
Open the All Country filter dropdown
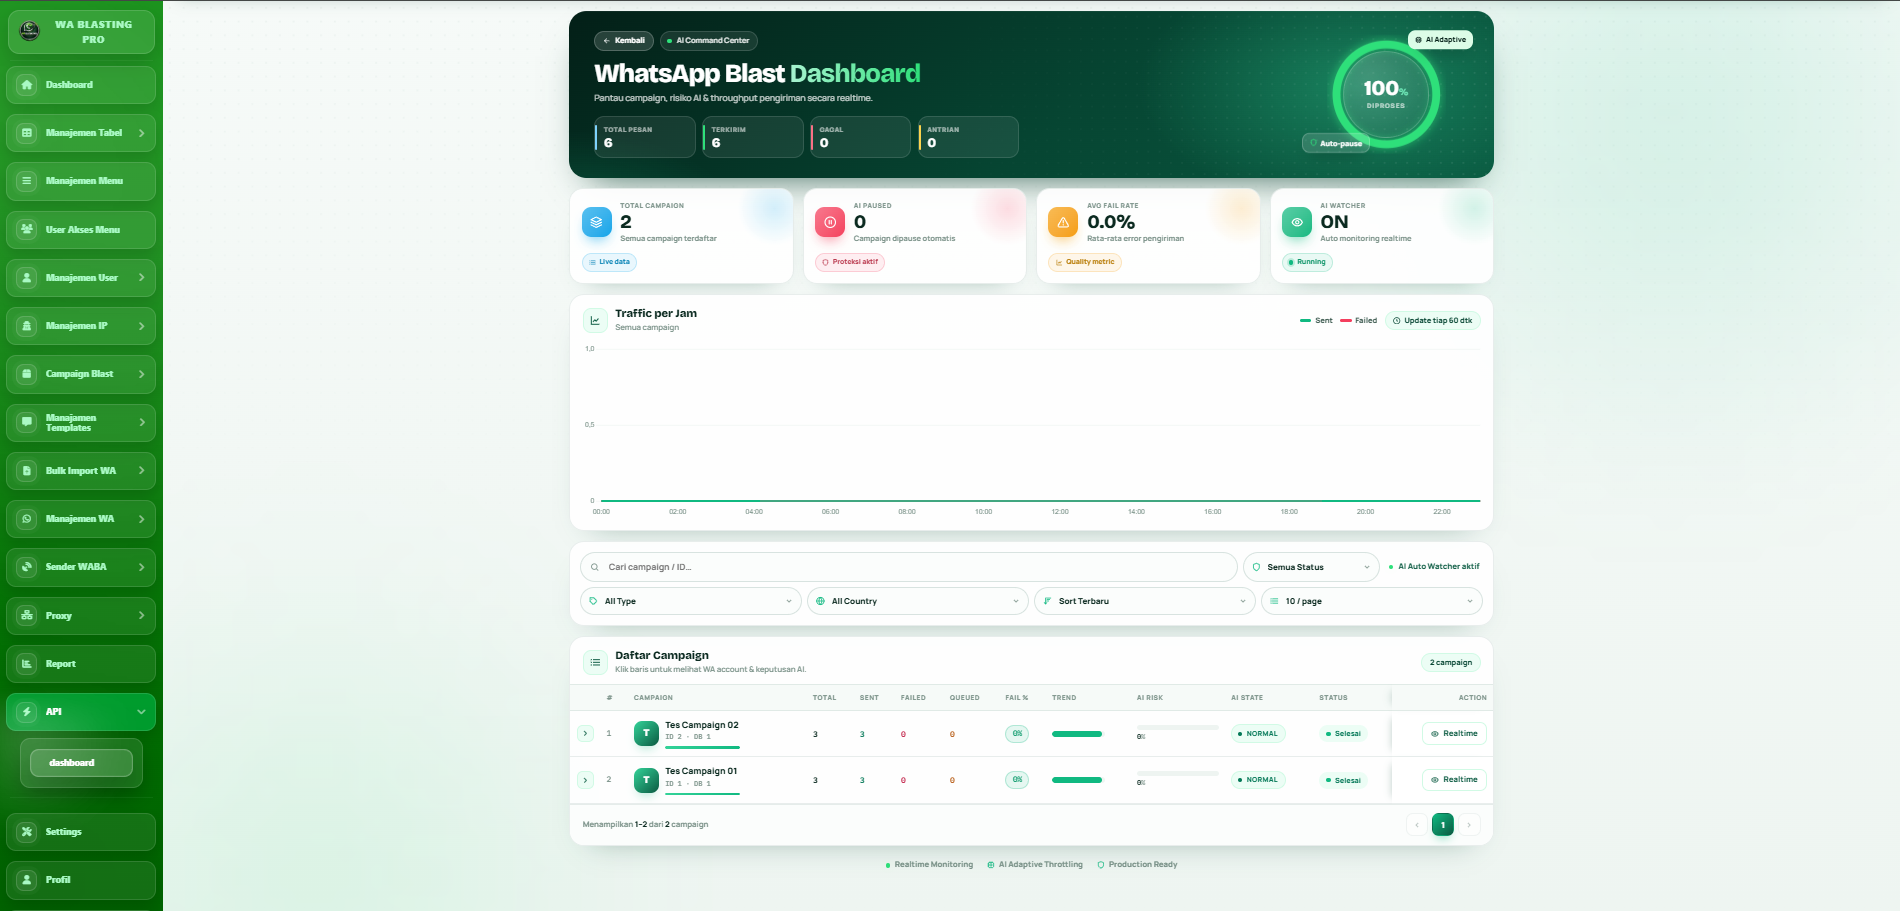point(918,601)
